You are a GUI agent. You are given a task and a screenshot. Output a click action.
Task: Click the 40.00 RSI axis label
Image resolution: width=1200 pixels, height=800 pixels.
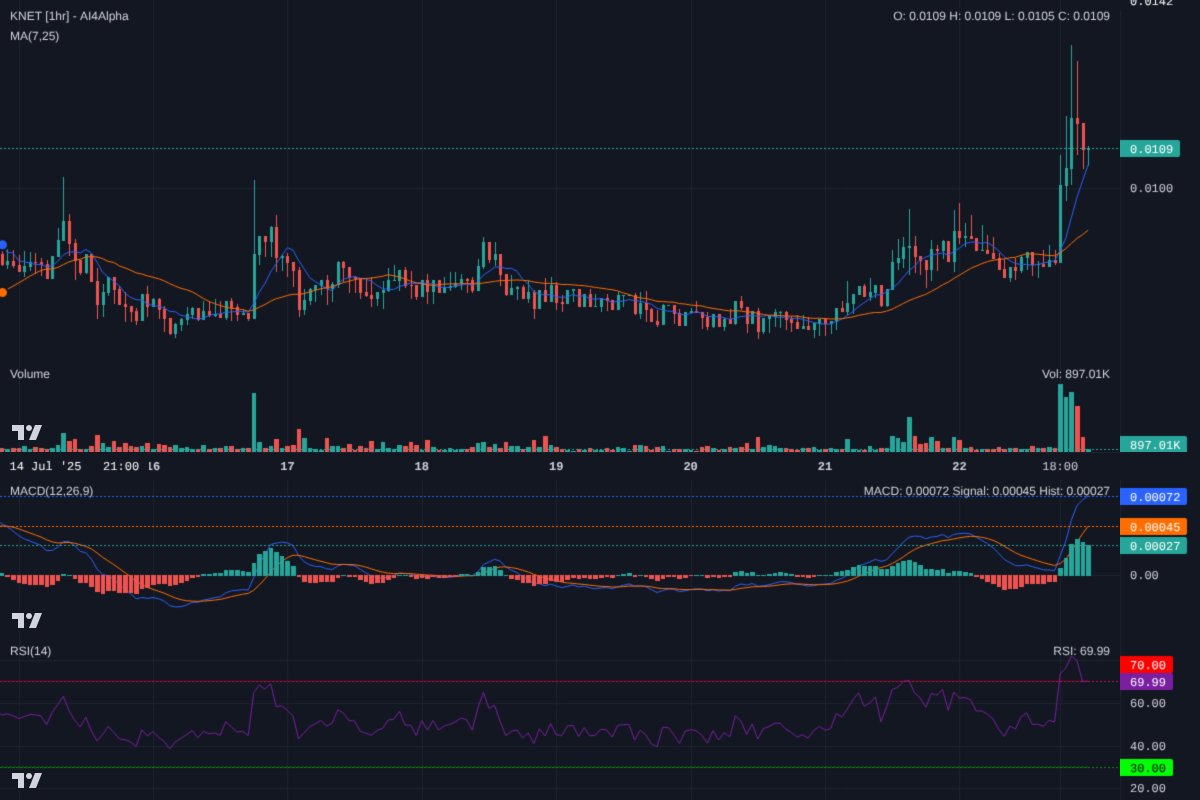(x=1148, y=746)
